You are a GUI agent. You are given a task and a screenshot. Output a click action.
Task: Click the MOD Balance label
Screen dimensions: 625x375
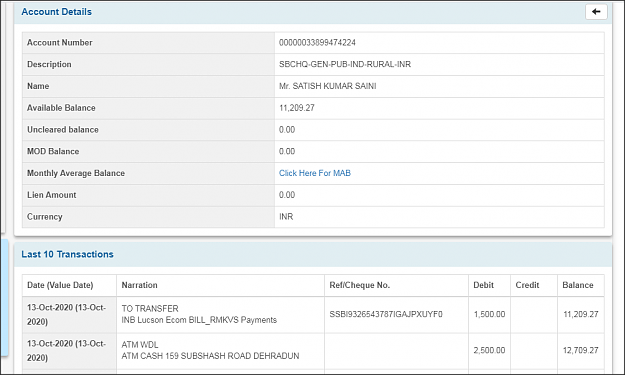tap(53, 151)
